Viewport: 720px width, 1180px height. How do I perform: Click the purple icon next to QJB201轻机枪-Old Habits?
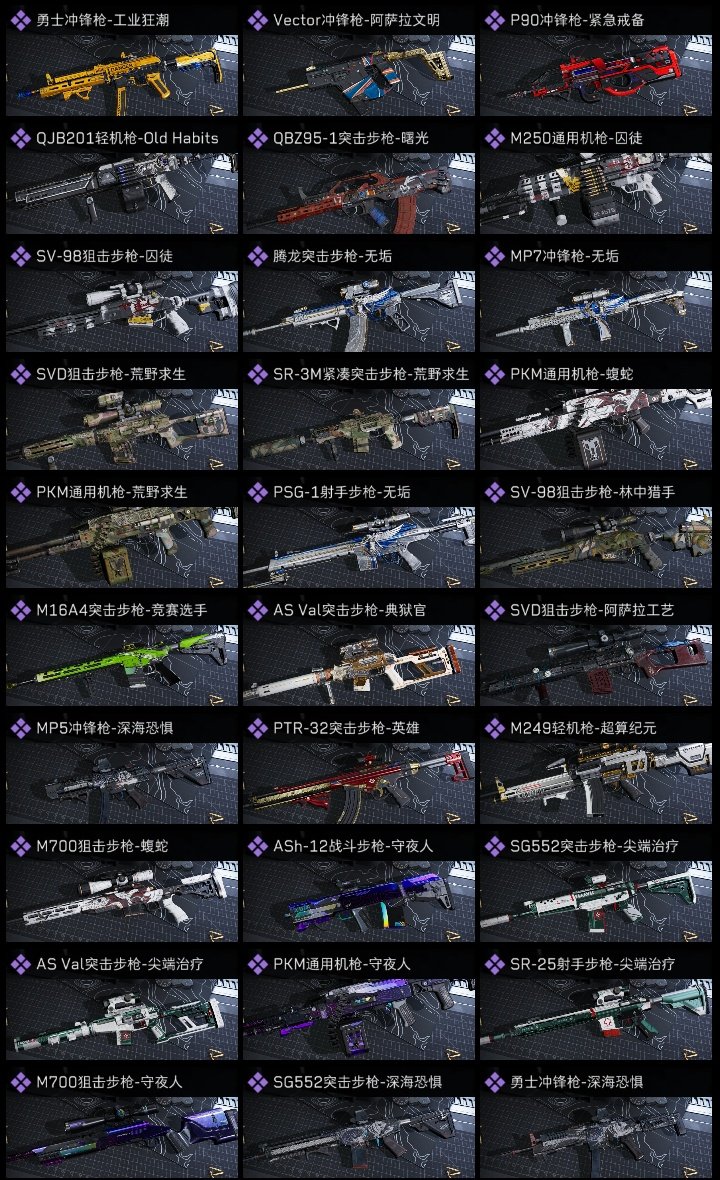click(x=20, y=138)
